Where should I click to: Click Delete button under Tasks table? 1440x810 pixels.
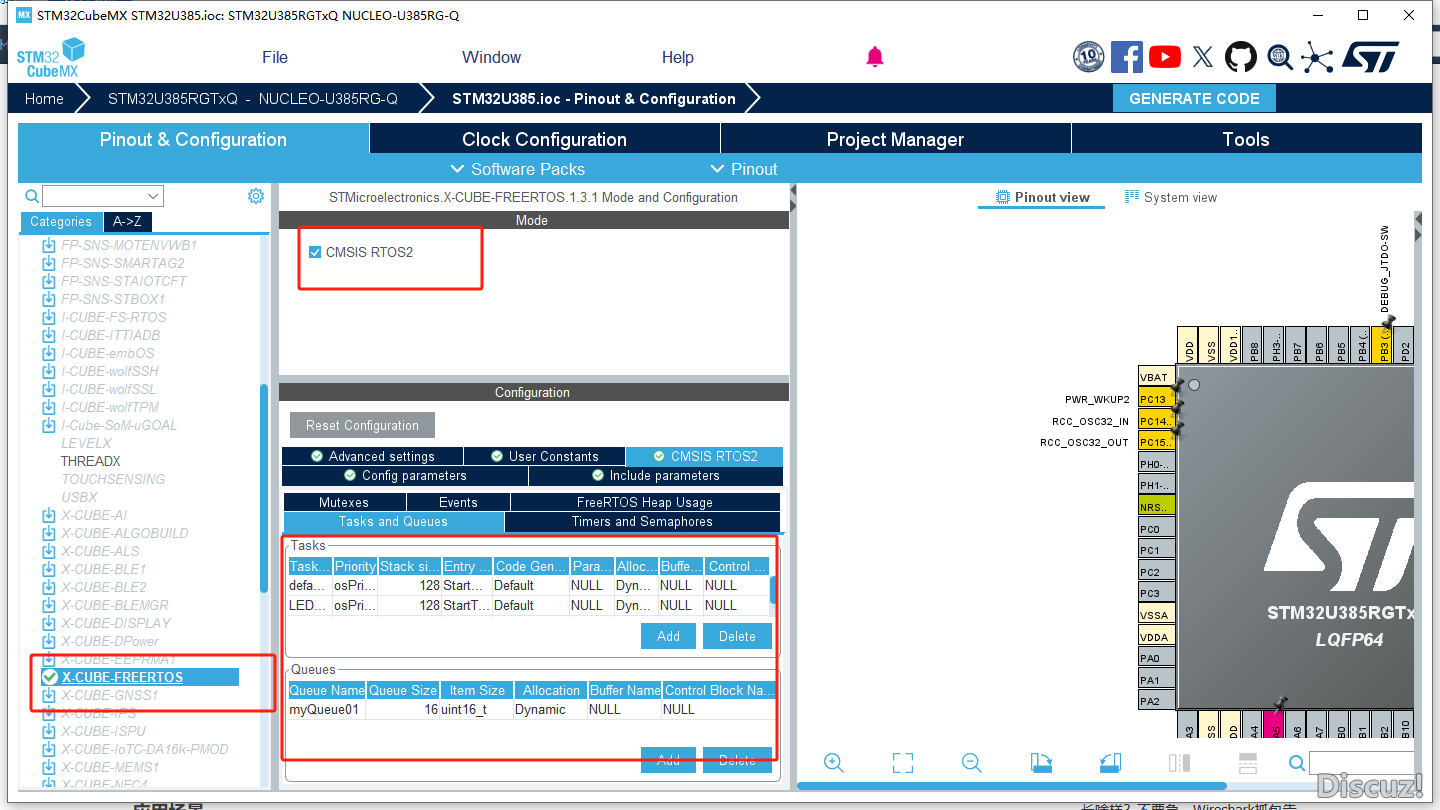(737, 636)
